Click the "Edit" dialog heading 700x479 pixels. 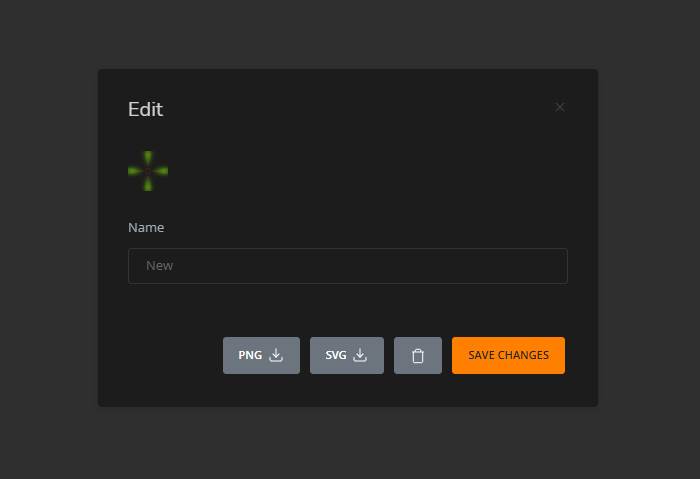click(145, 110)
